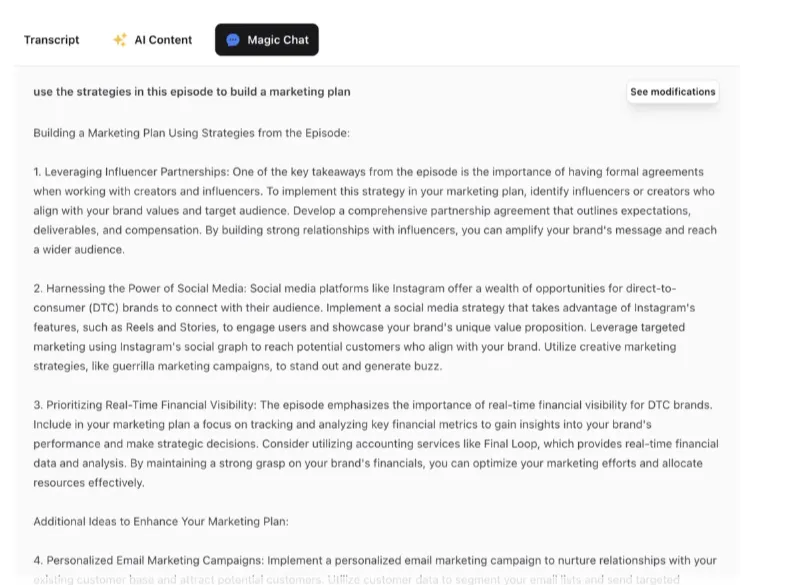Screen dimensions: 791x585
Task: Click the sparkle icon beside AI Content
Action: [x=120, y=40]
